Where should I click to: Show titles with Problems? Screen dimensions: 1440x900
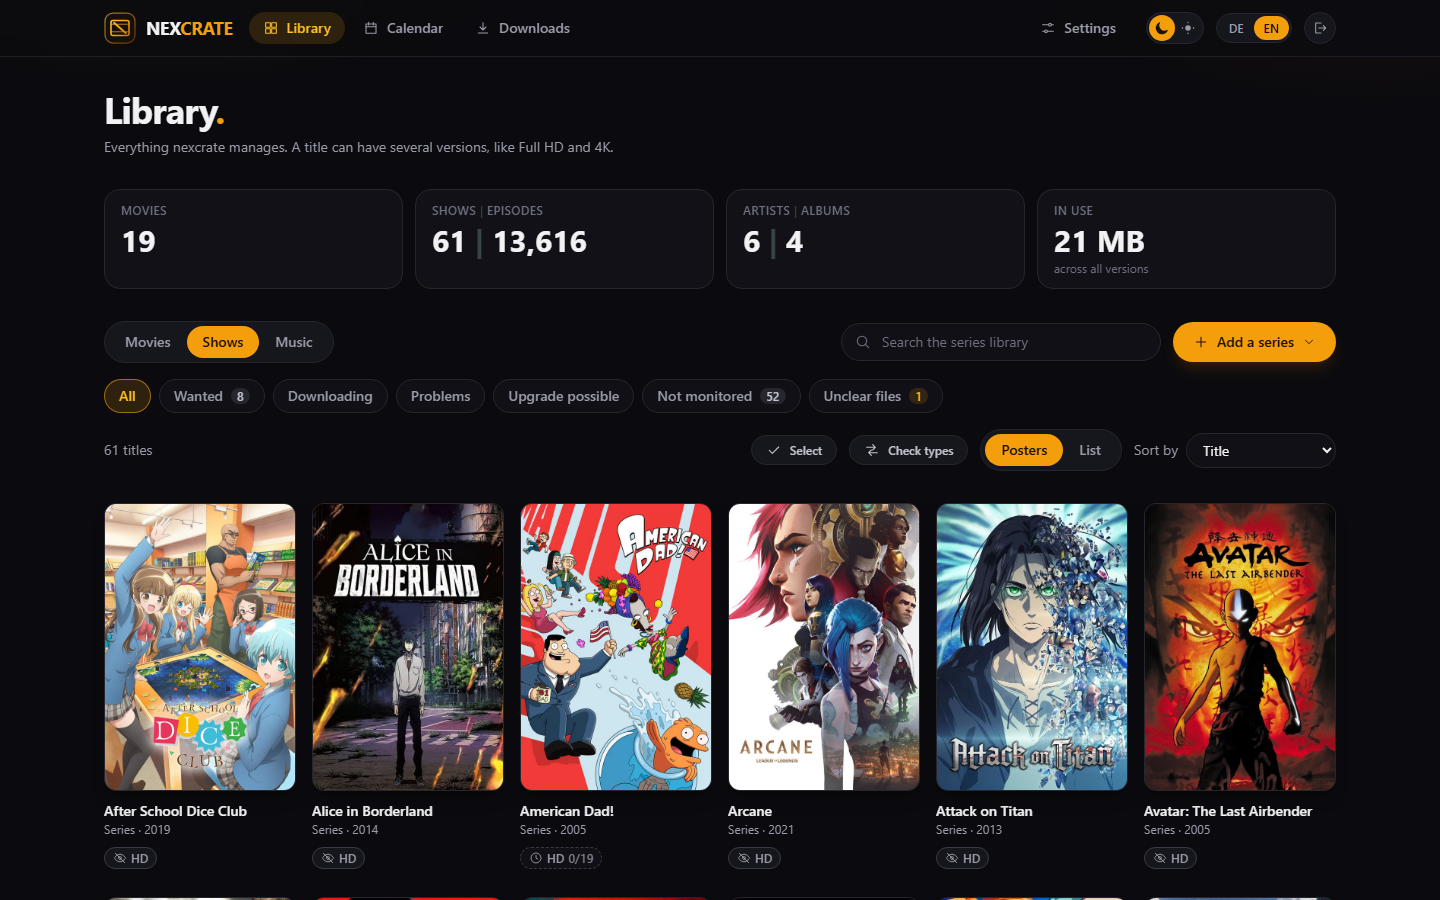(440, 396)
